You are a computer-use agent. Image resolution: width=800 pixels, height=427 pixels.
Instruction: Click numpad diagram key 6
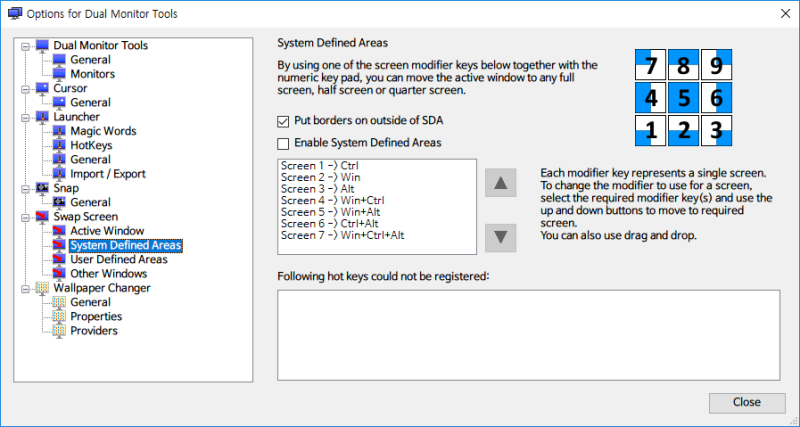[716, 97]
